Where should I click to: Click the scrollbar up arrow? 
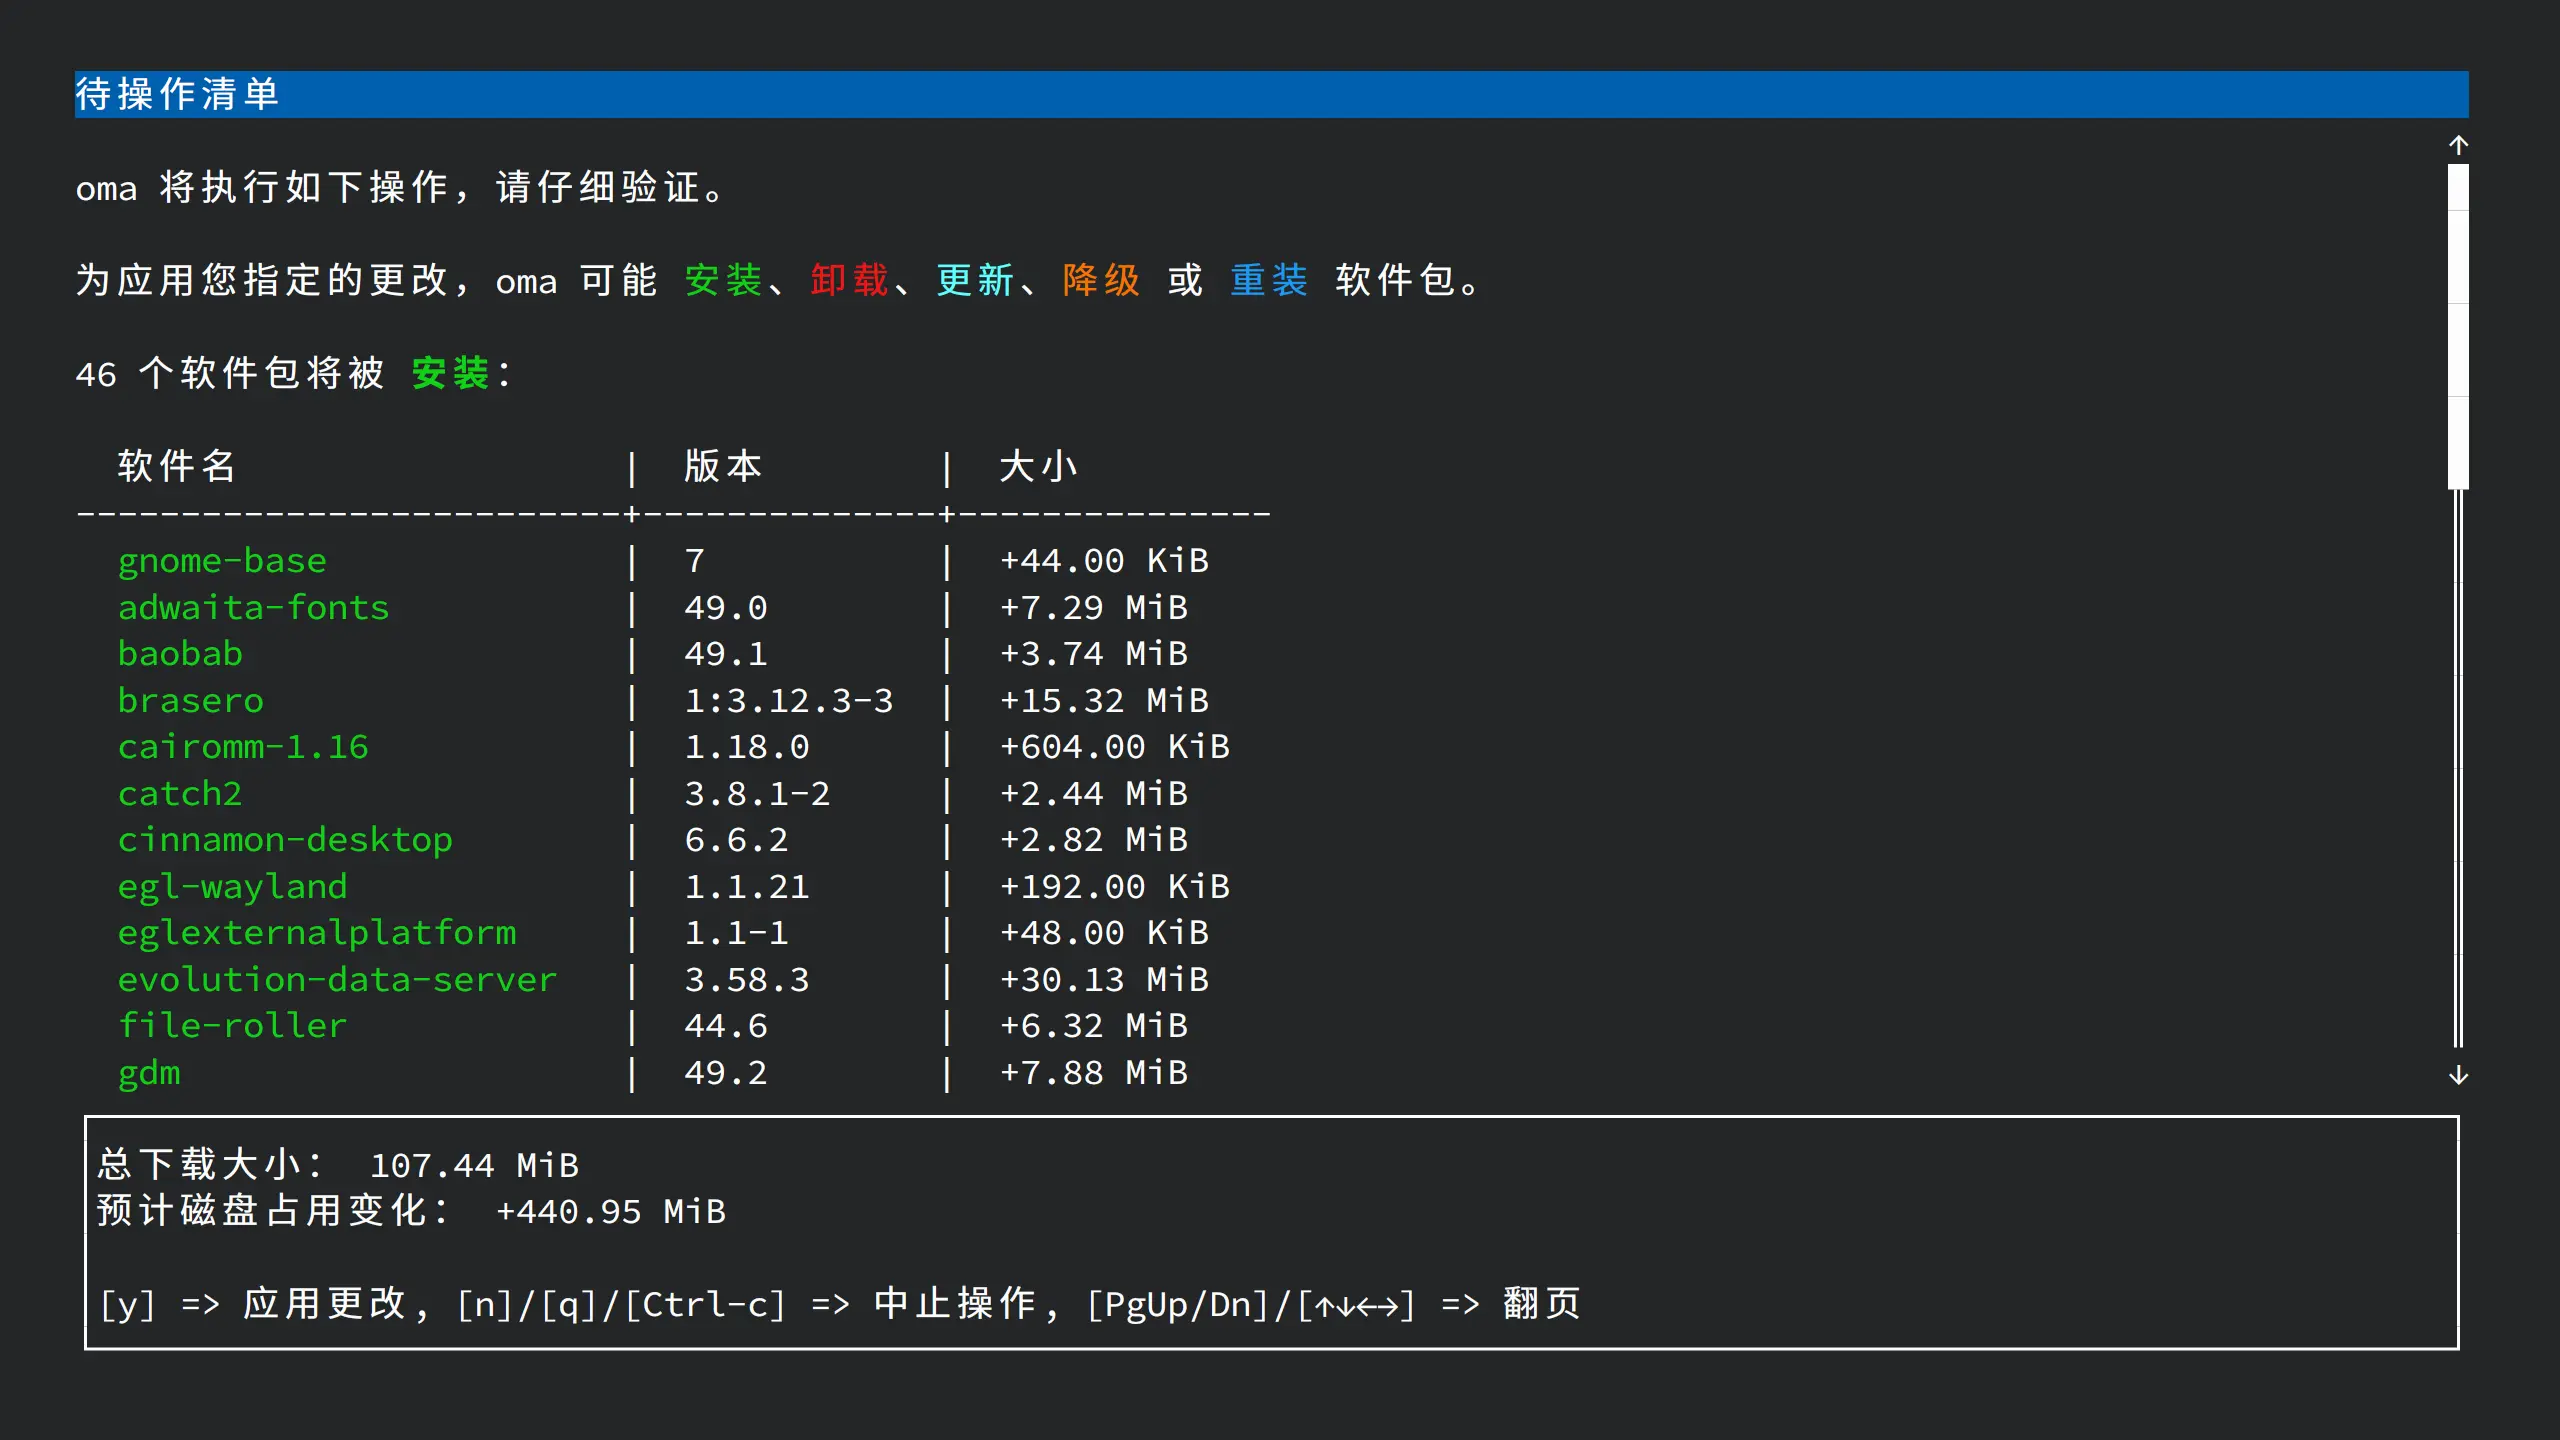click(x=2458, y=144)
